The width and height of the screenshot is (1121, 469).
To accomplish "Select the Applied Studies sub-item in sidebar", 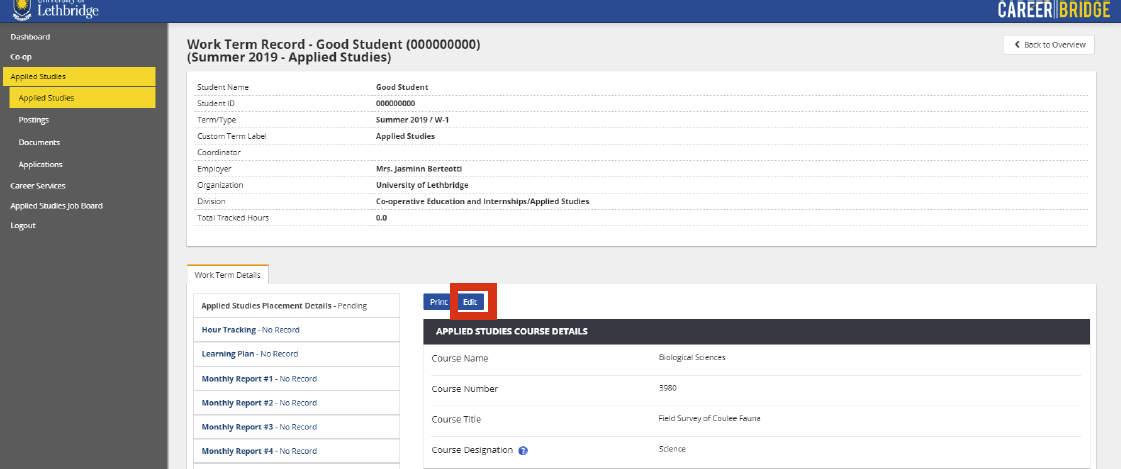I will [x=82, y=98].
